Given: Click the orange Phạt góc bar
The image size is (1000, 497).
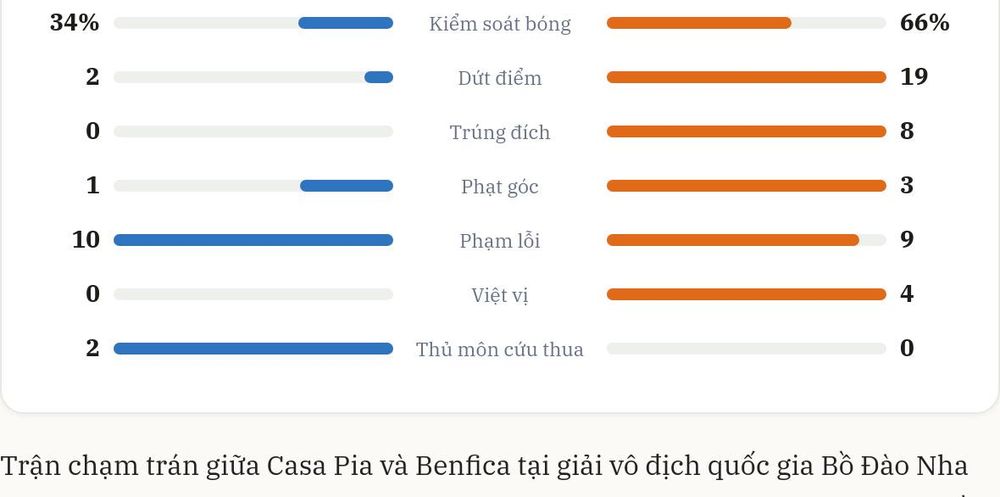Looking at the screenshot, I should pos(746,186).
